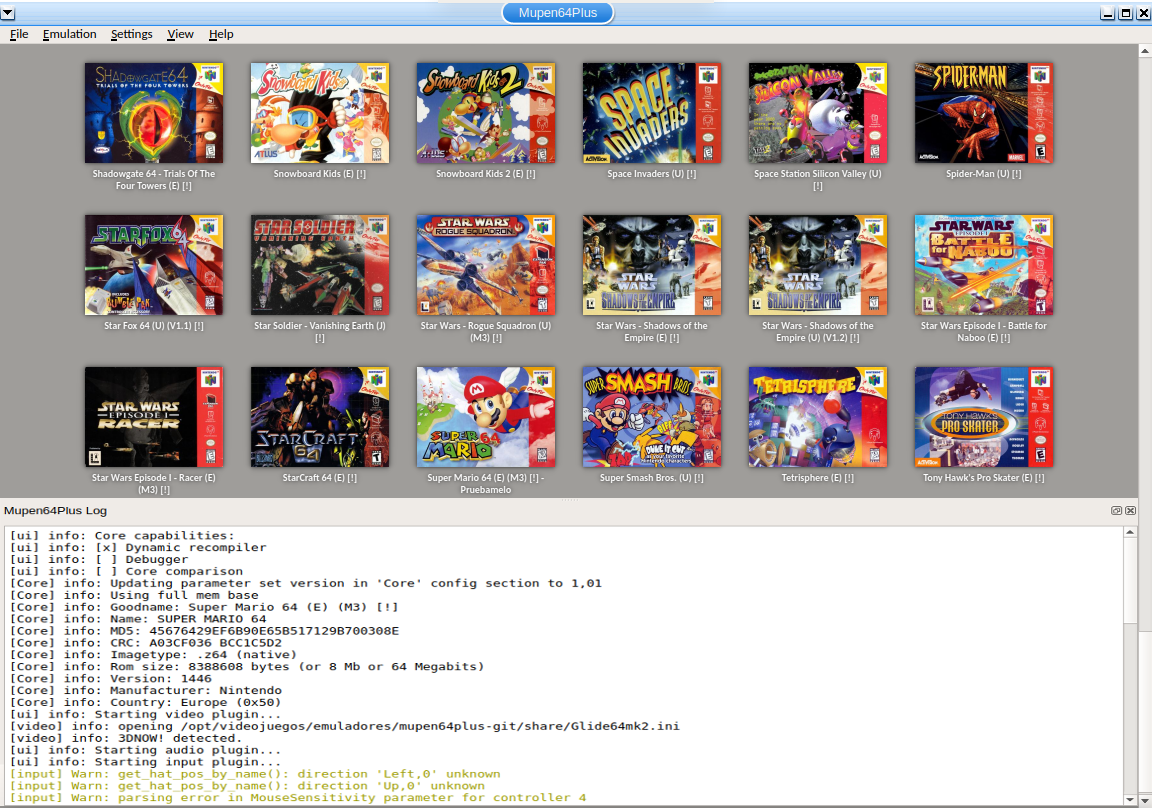Select the Shadowgate 64 game cover
Image resolution: width=1152 pixels, height=808 pixels.
click(x=154, y=112)
